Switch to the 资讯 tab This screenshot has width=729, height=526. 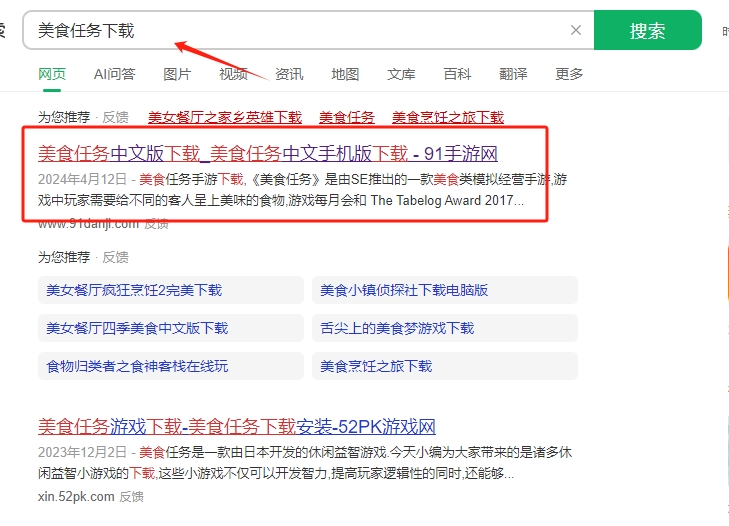point(289,74)
